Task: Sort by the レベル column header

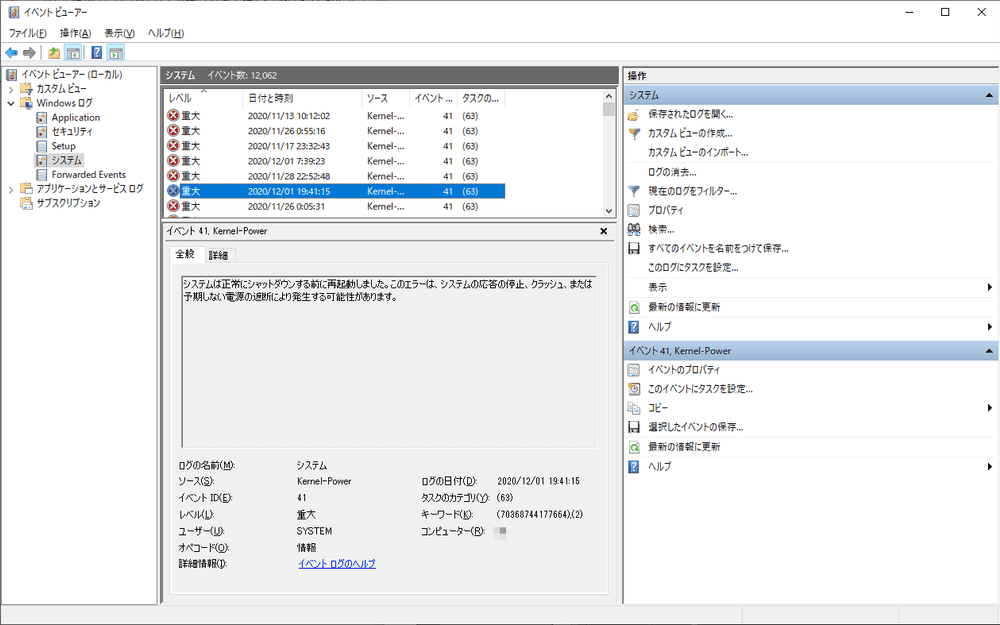Action: (x=203, y=98)
